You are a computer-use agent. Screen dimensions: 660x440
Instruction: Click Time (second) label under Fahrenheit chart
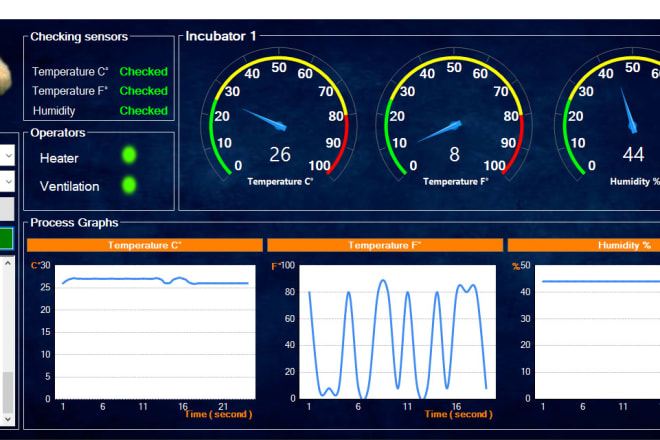458,414
